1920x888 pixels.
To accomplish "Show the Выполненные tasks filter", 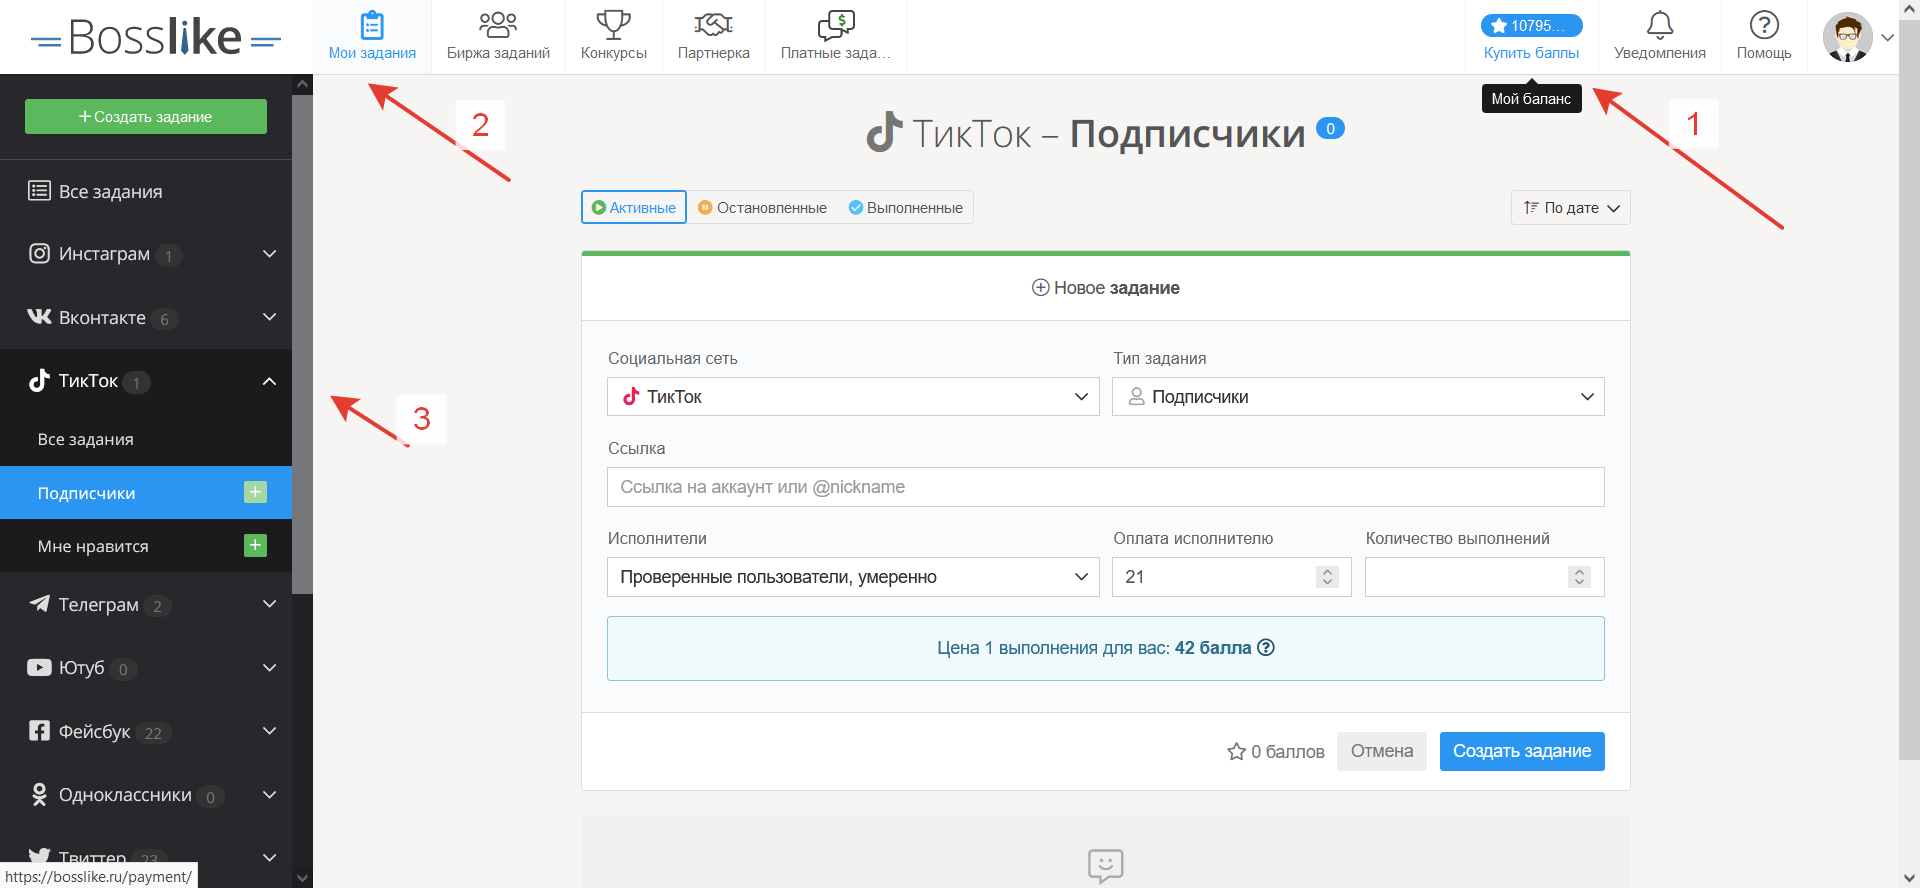I will (x=906, y=208).
